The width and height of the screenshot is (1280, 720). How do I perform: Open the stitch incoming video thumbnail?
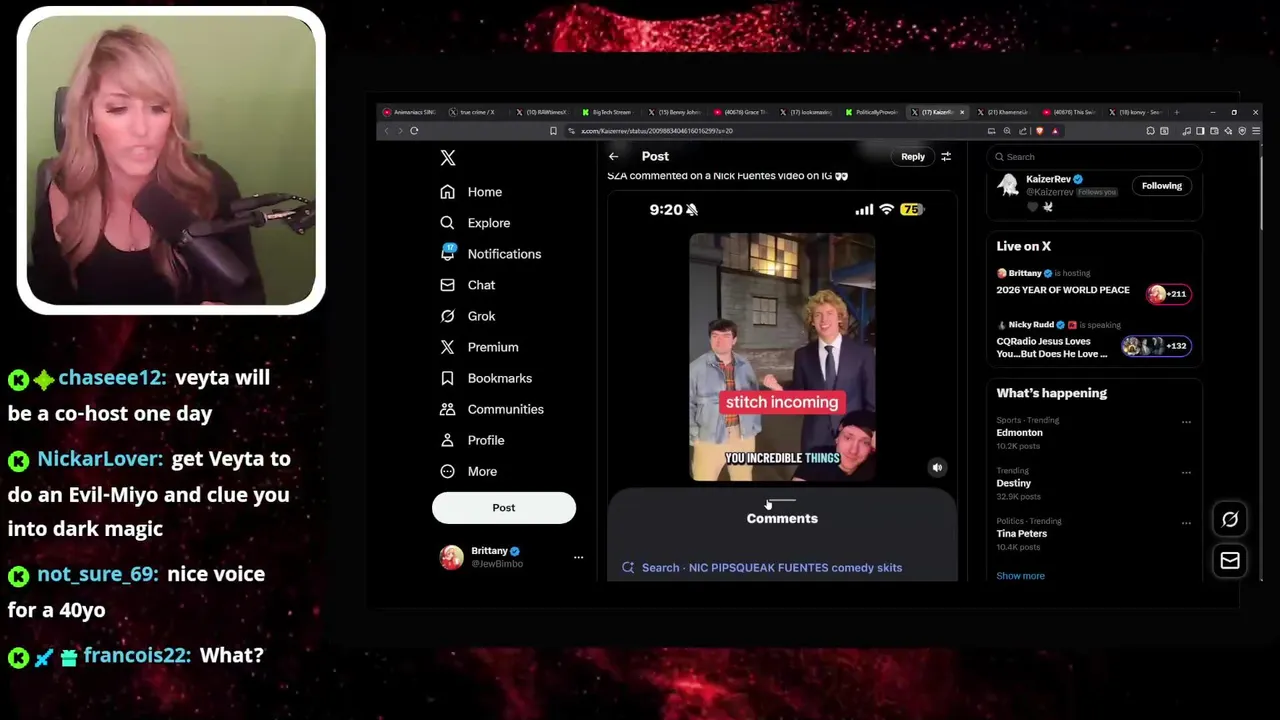point(782,357)
